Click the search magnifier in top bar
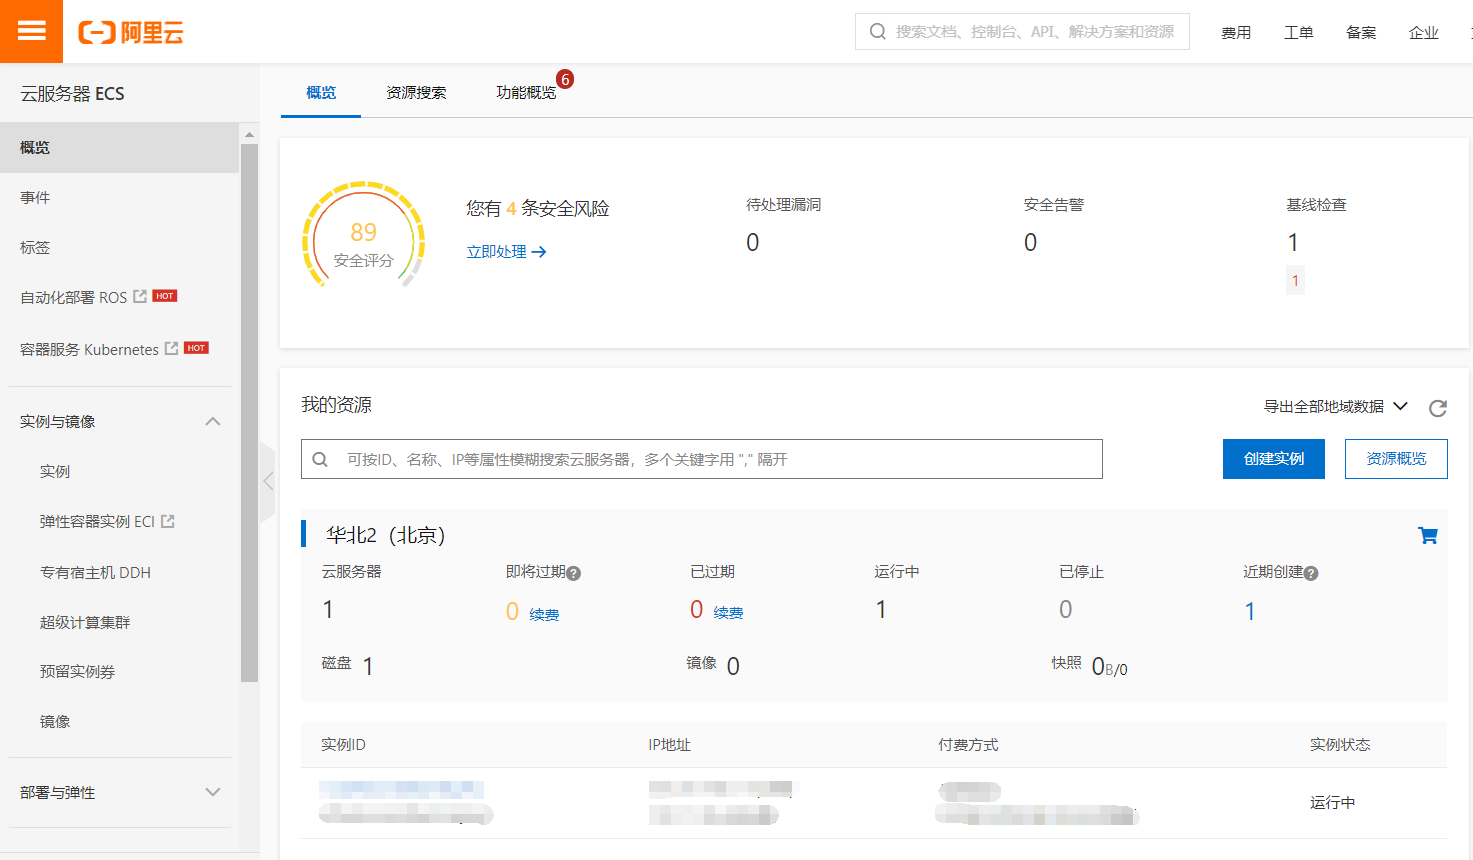This screenshot has width=1473, height=860. 877,31
